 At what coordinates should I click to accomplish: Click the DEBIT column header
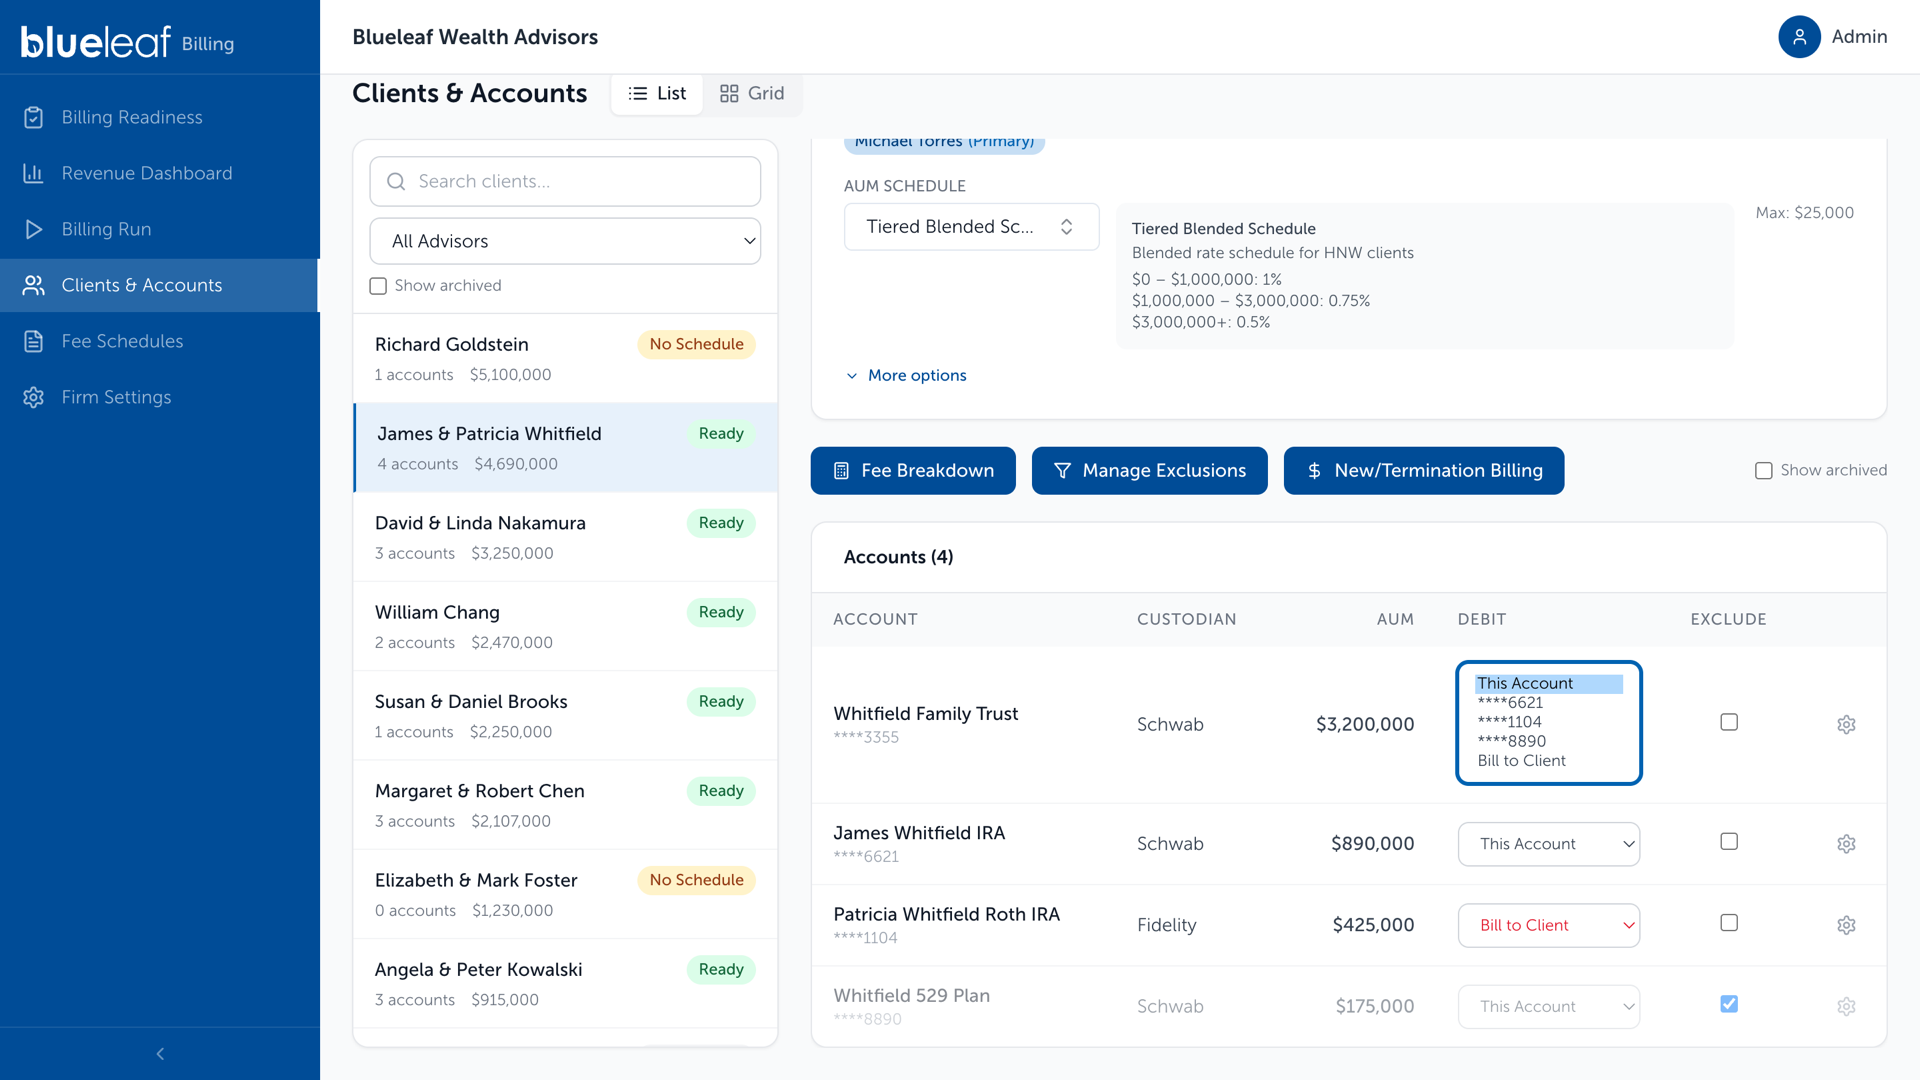click(1482, 619)
